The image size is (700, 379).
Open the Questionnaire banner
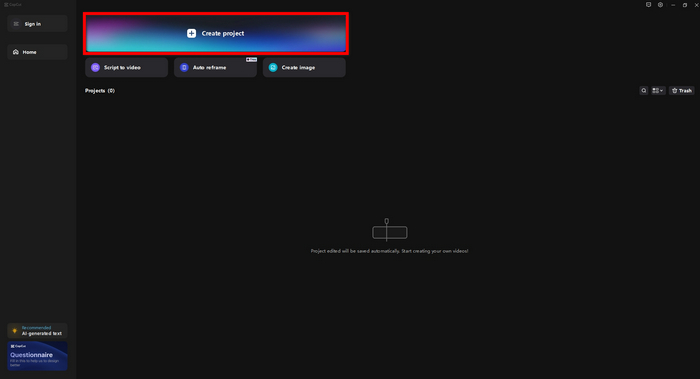(x=37, y=356)
